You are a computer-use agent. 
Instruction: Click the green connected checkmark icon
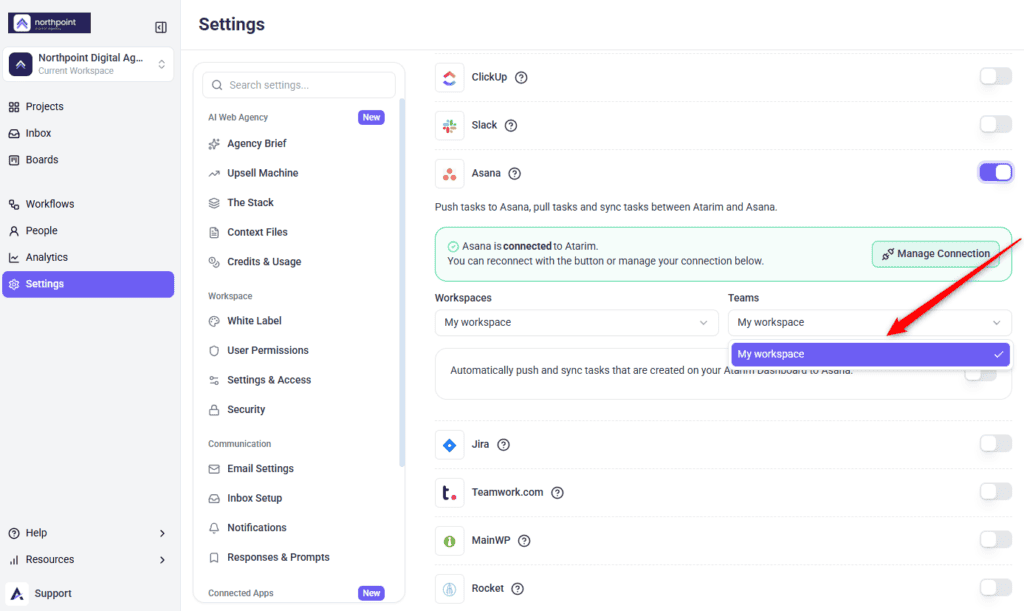click(453, 247)
